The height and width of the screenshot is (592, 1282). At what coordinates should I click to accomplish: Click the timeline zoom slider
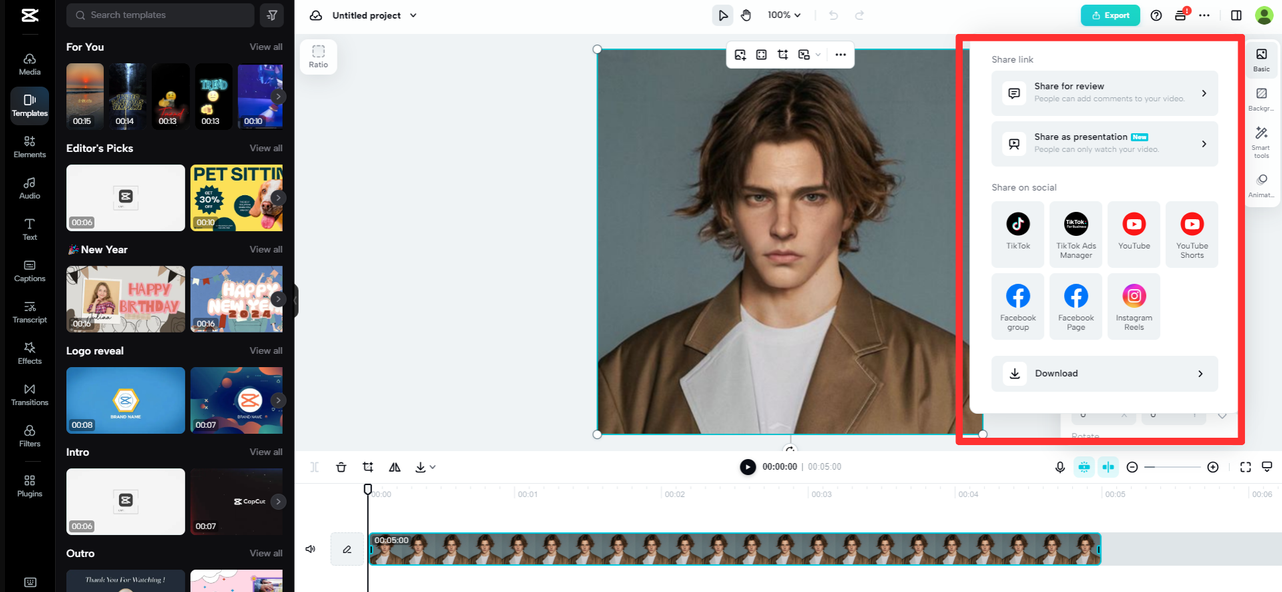tap(1173, 467)
